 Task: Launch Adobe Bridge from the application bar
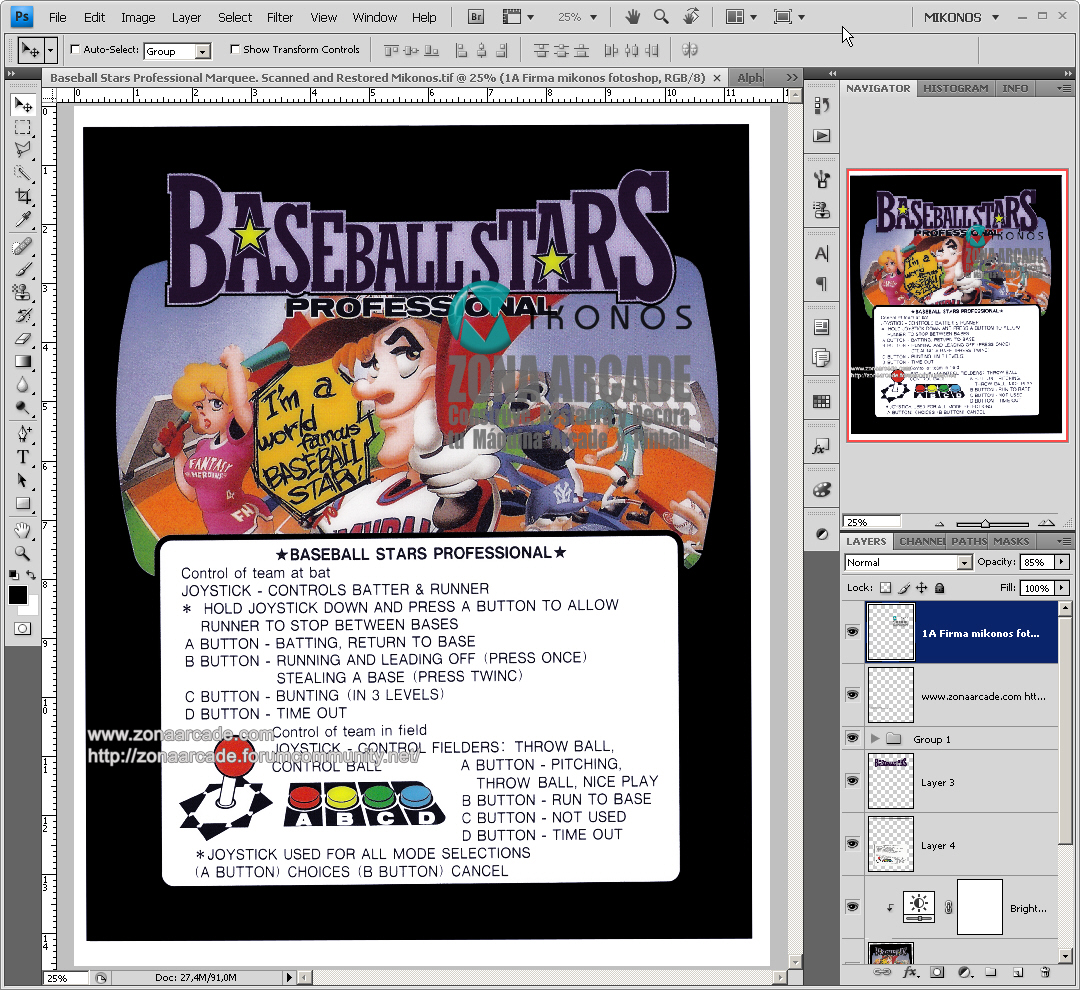(475, 16)
